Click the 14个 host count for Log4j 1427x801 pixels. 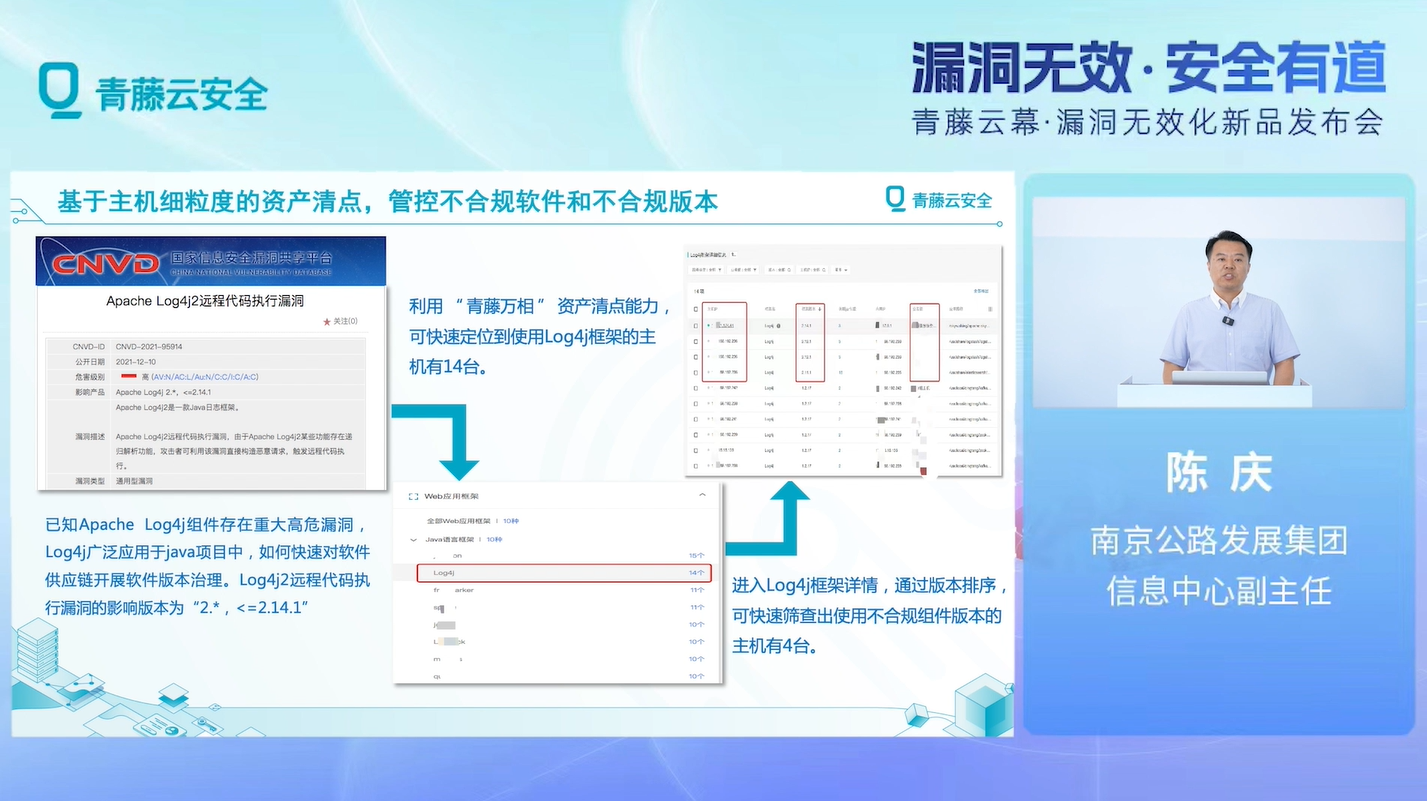(697, 573)
